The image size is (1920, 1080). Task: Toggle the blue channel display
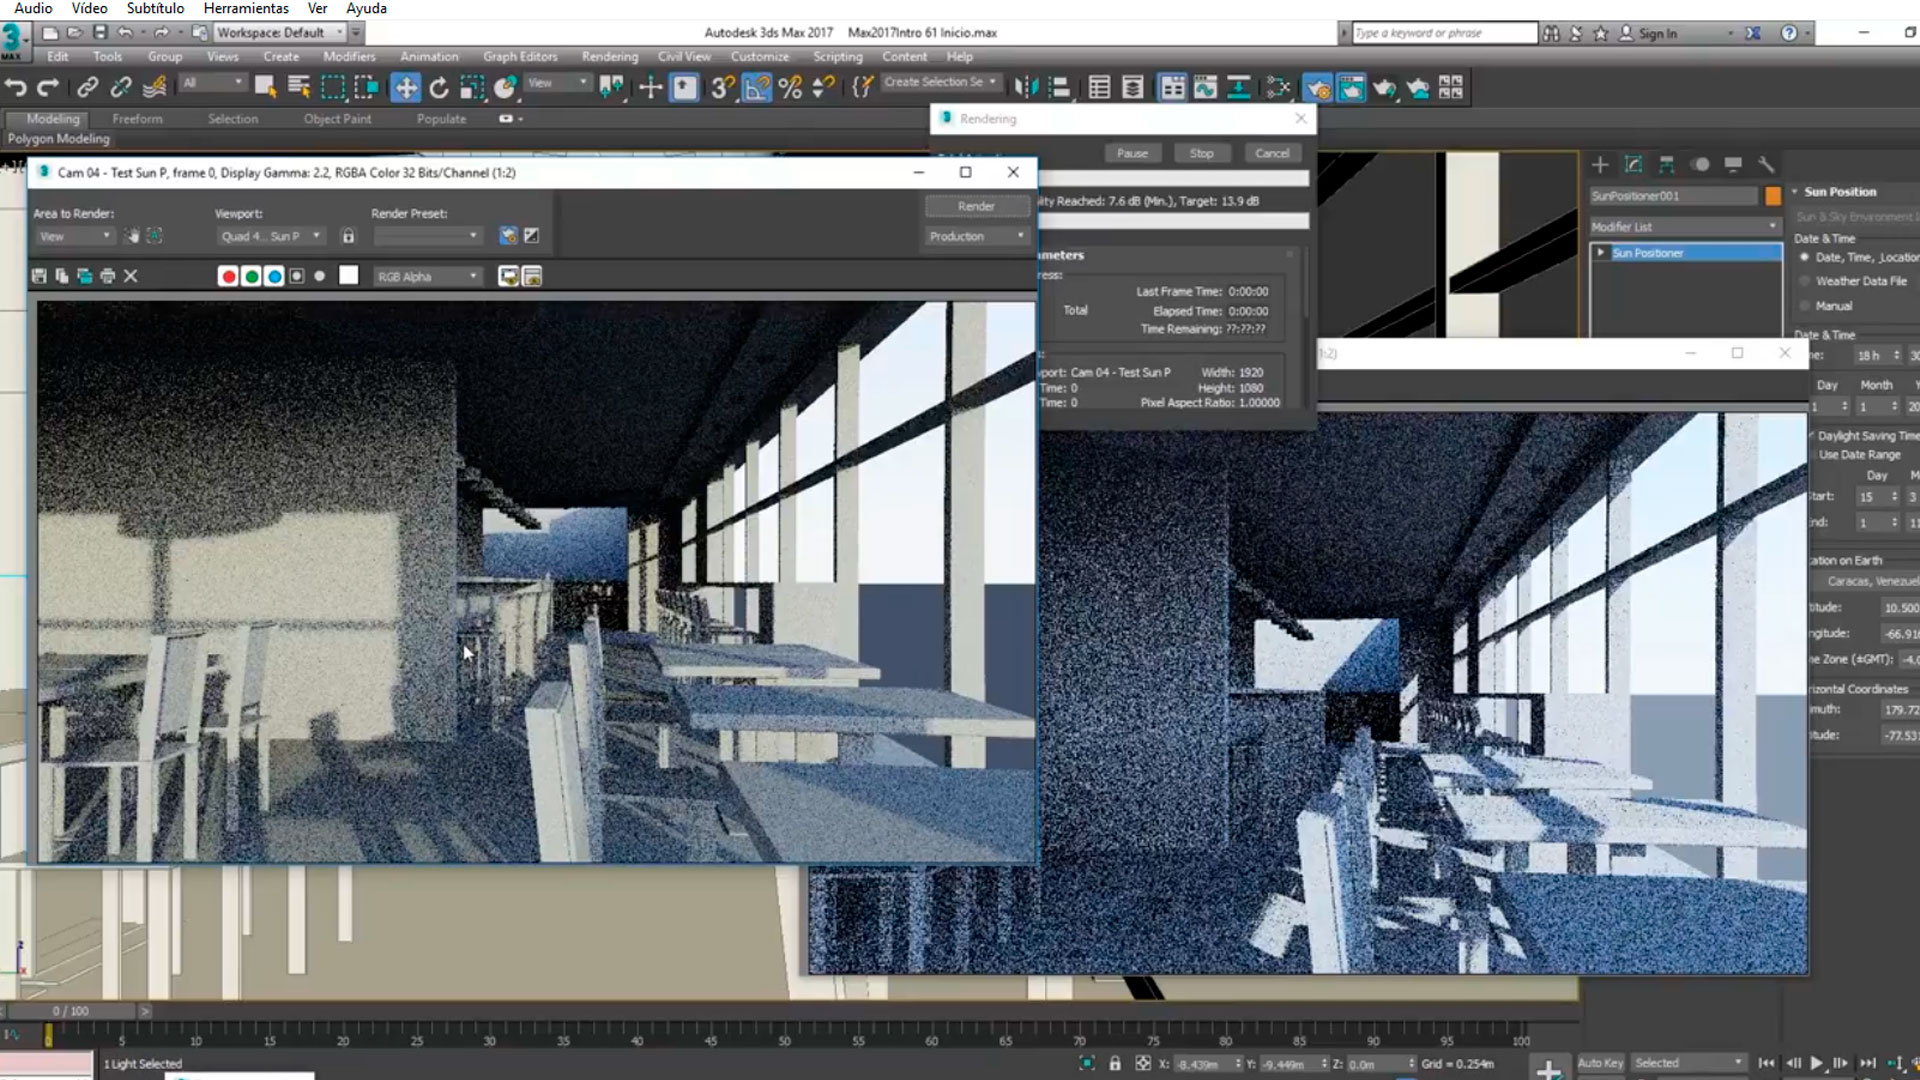(274, 276)
